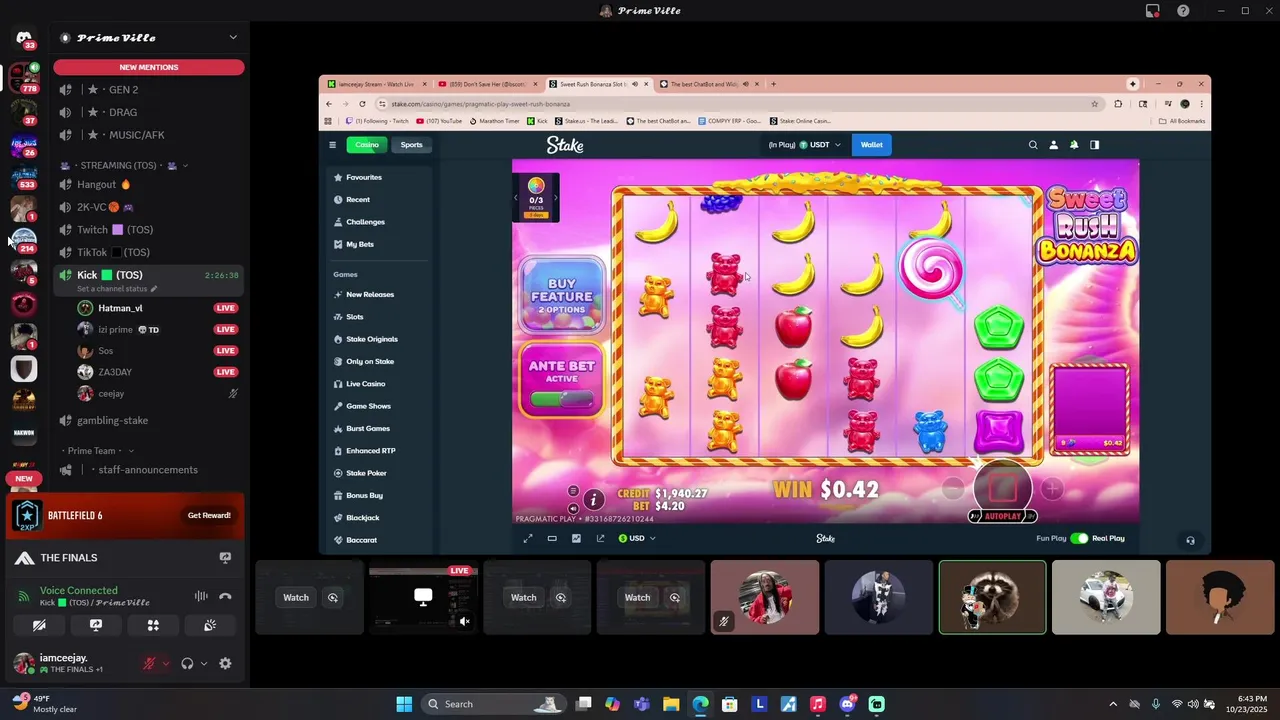Image resolution: width=1280 pixels, height=720 pixels.
Task: Click Get Reward on Battlefield 6 banner
Action: 209,515
